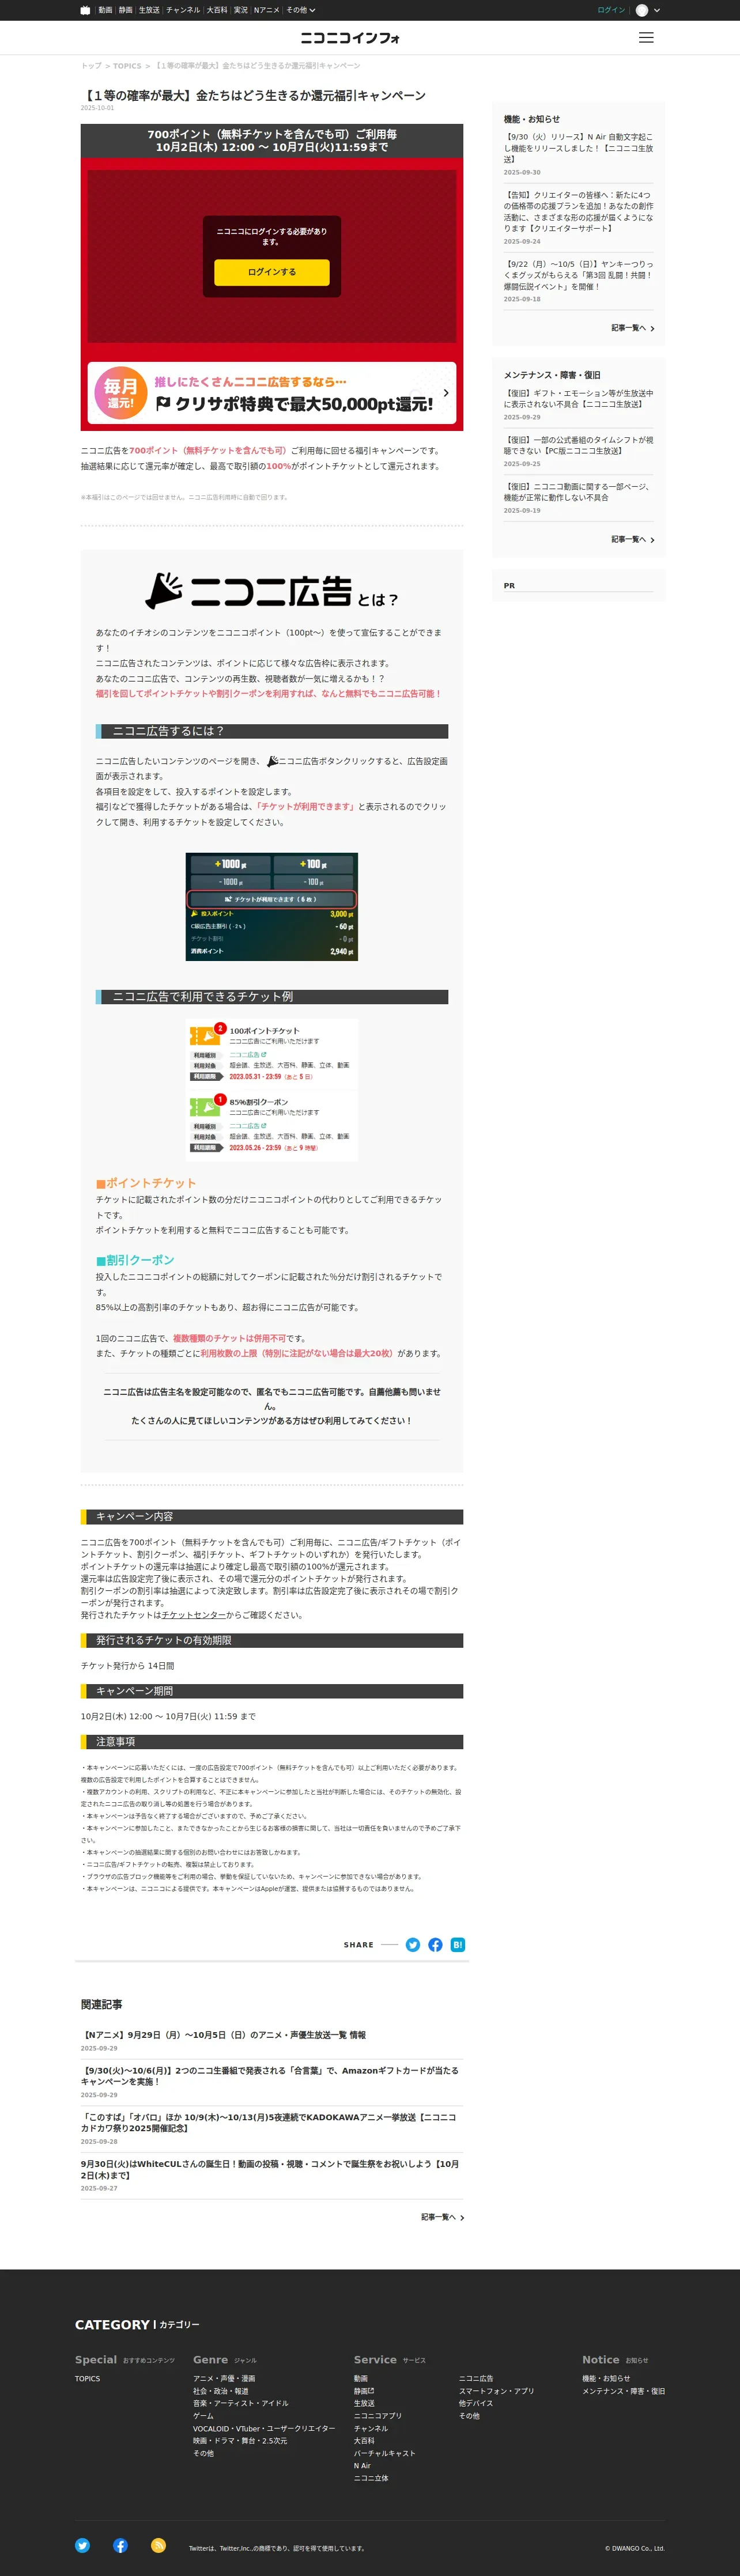Share the article on Facebook
Screen dimensions: 740x2576
(x=435, y=1945)
